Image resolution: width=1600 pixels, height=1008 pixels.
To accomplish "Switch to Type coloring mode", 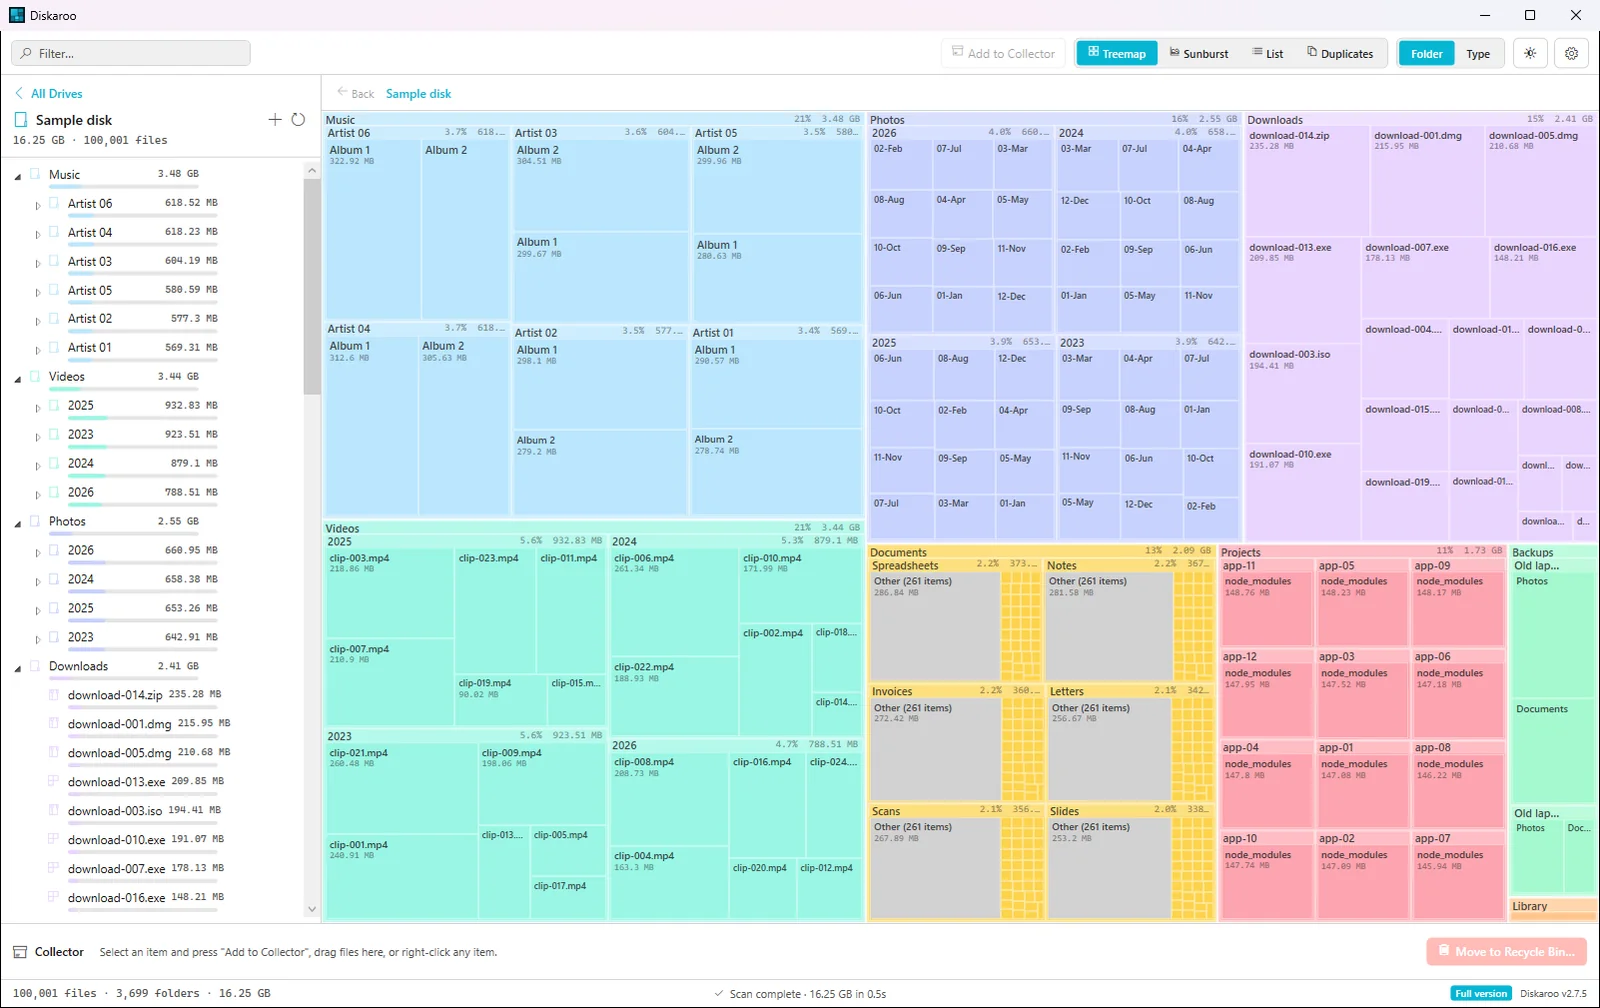I will point(1478,54).
